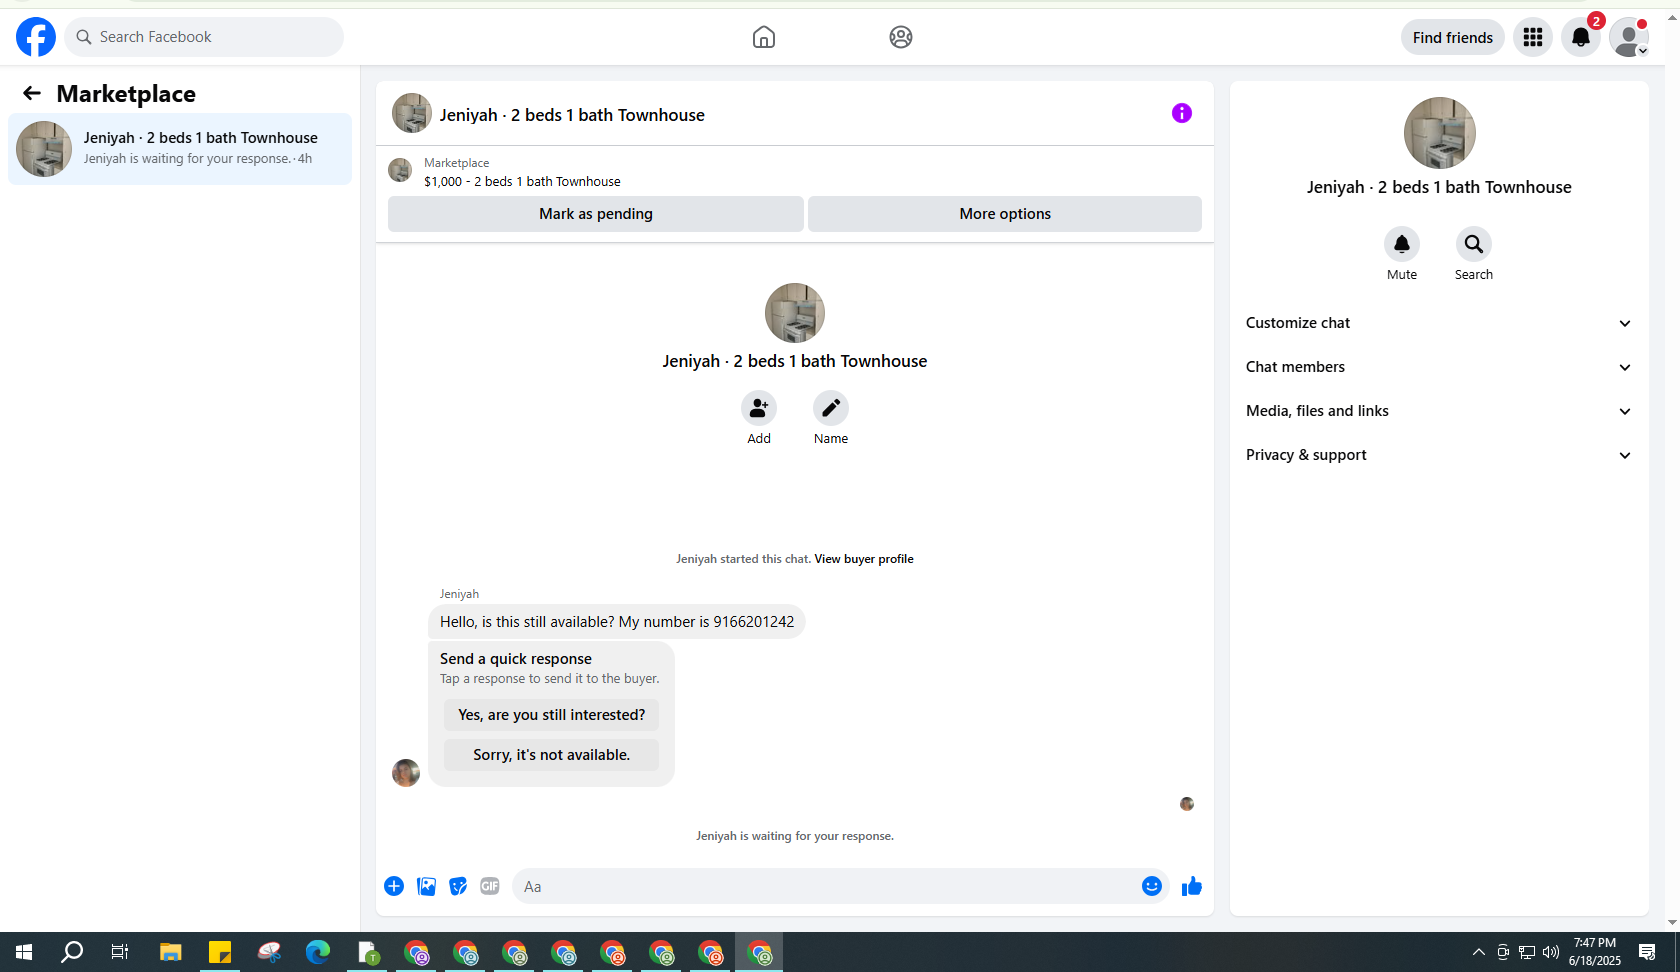Image resolution: width=1680 pixels, height=972 pixels.
Task: Open the Windows Start menu
Action: (x=24, y=952)
